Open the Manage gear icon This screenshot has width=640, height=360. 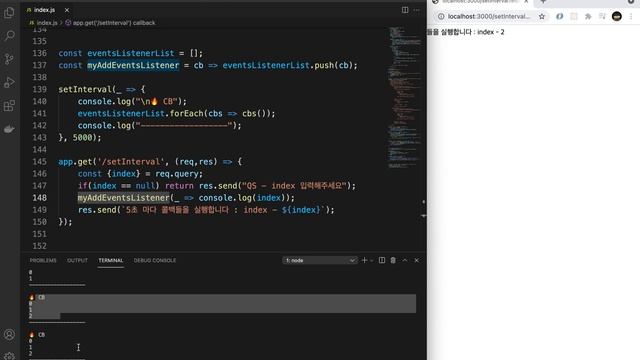(9, 356)
